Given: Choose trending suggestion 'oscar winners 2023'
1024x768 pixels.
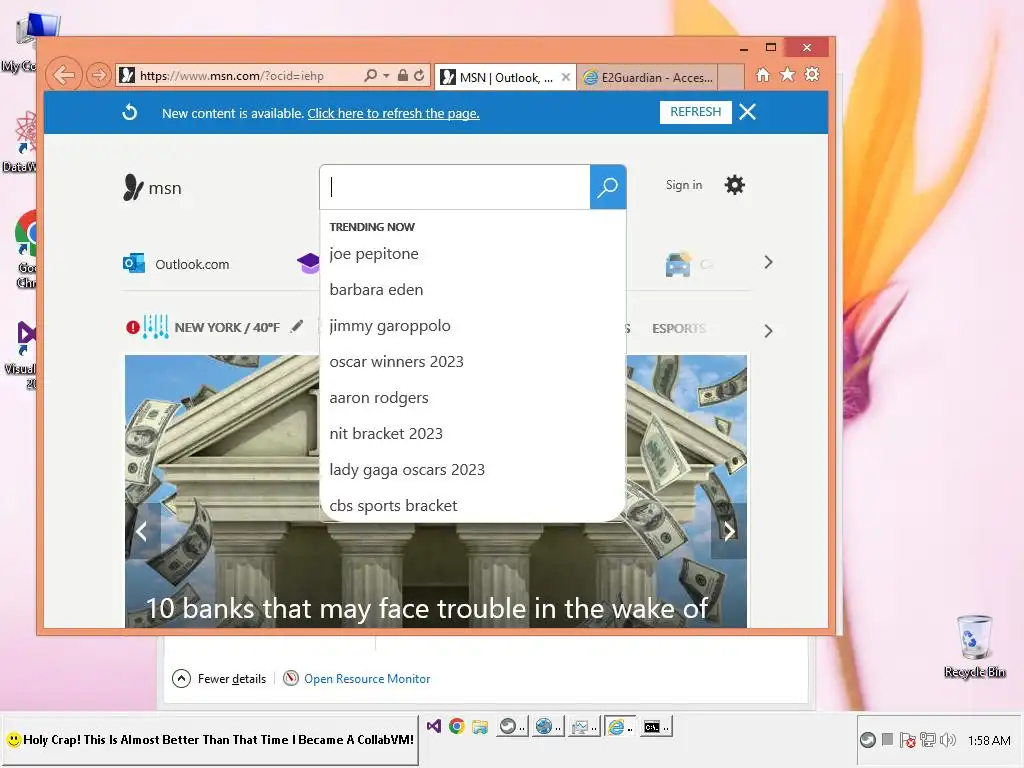Looking at the screenshot, I should tap(396, 362).
